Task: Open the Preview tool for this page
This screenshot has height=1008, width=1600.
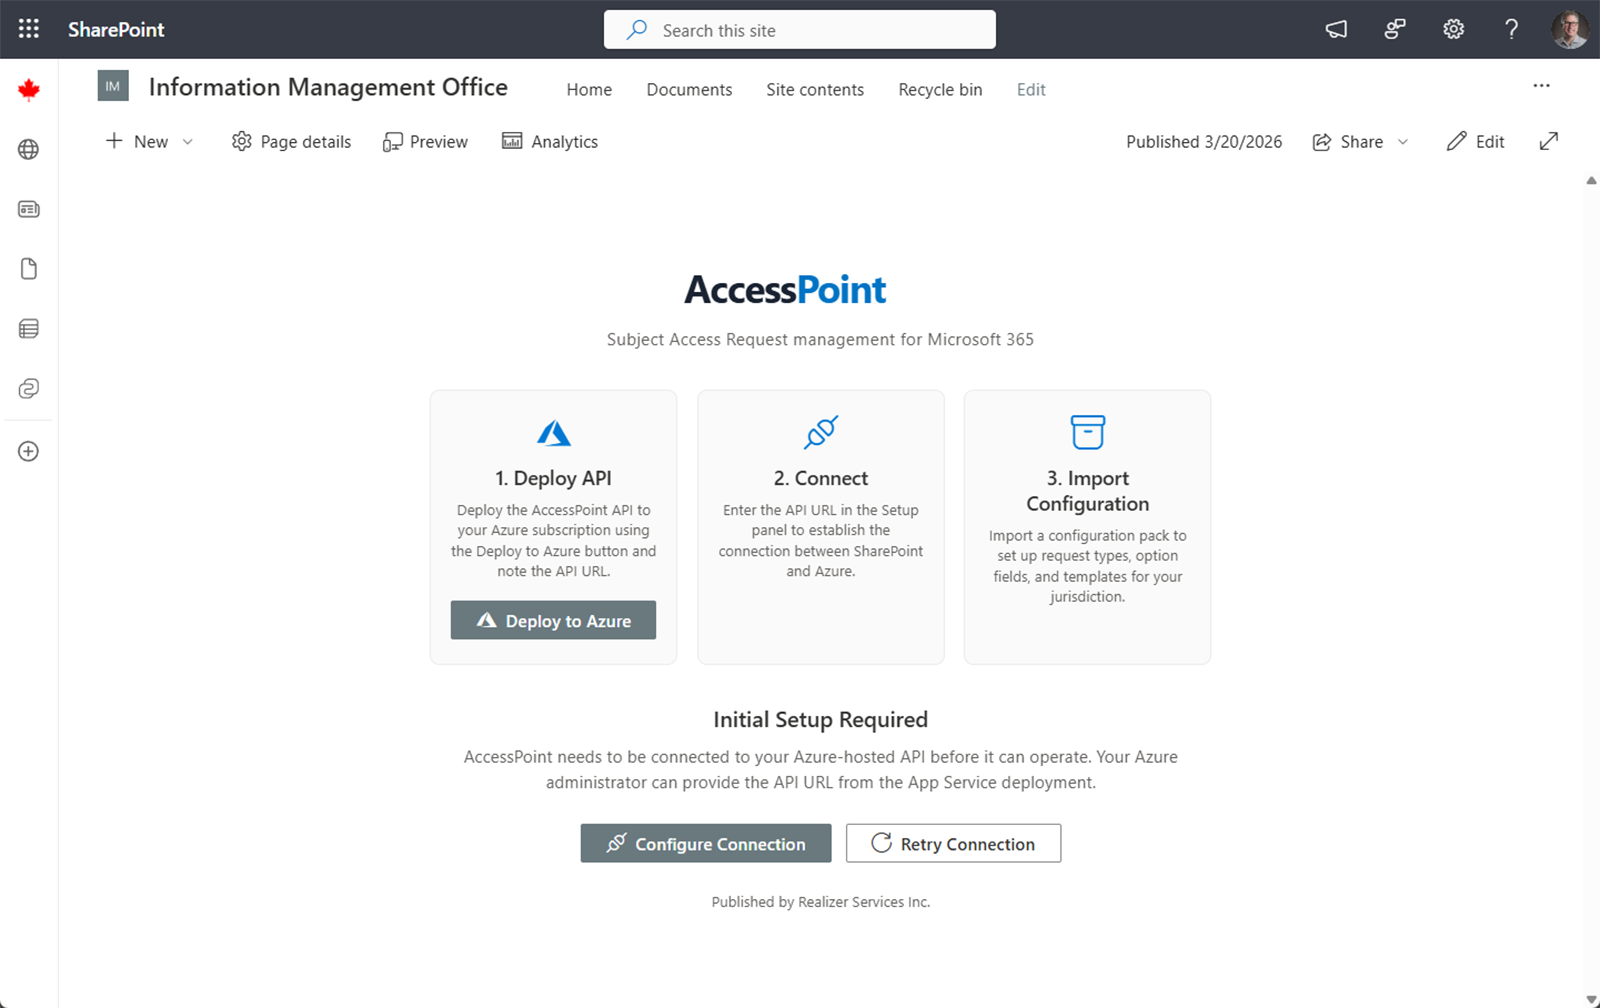Action: click(x=425, y=141)
